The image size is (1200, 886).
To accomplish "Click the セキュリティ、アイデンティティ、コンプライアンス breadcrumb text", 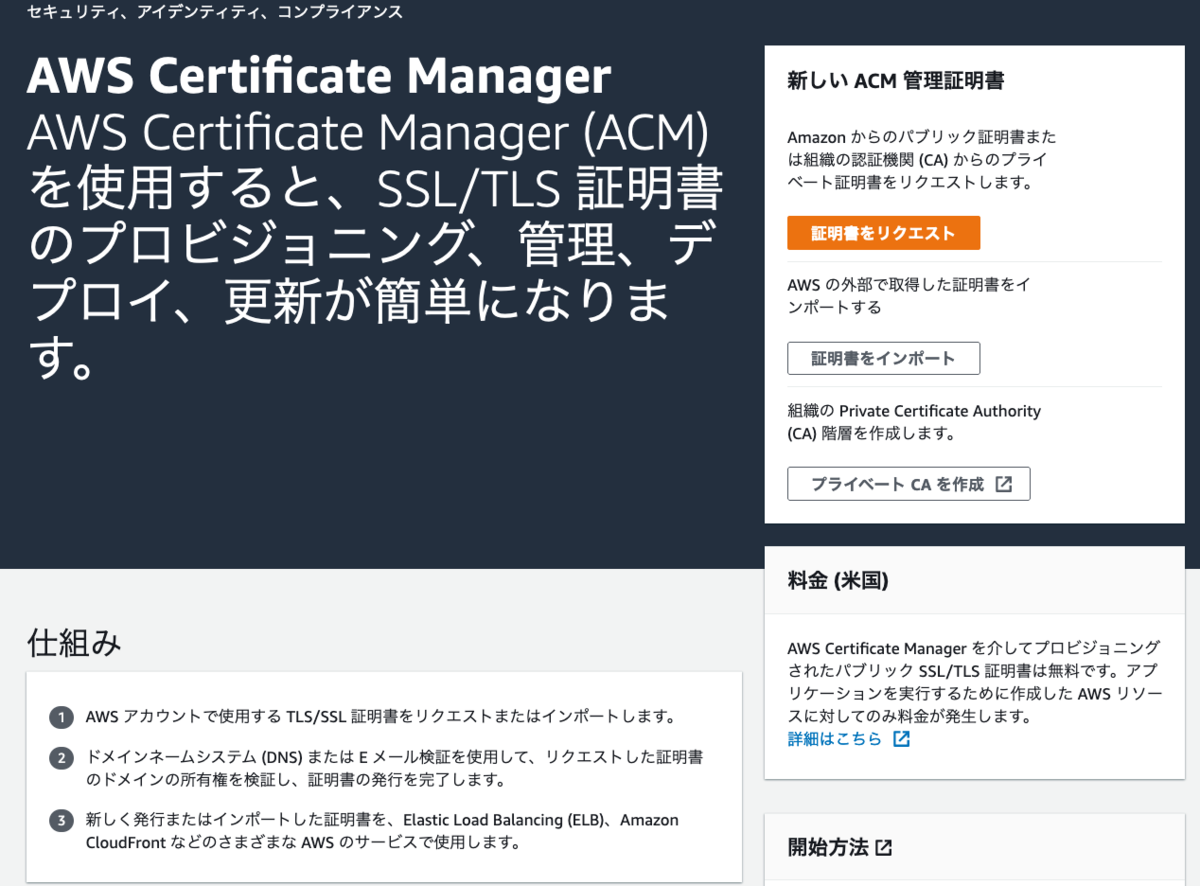I will [214, 12].
